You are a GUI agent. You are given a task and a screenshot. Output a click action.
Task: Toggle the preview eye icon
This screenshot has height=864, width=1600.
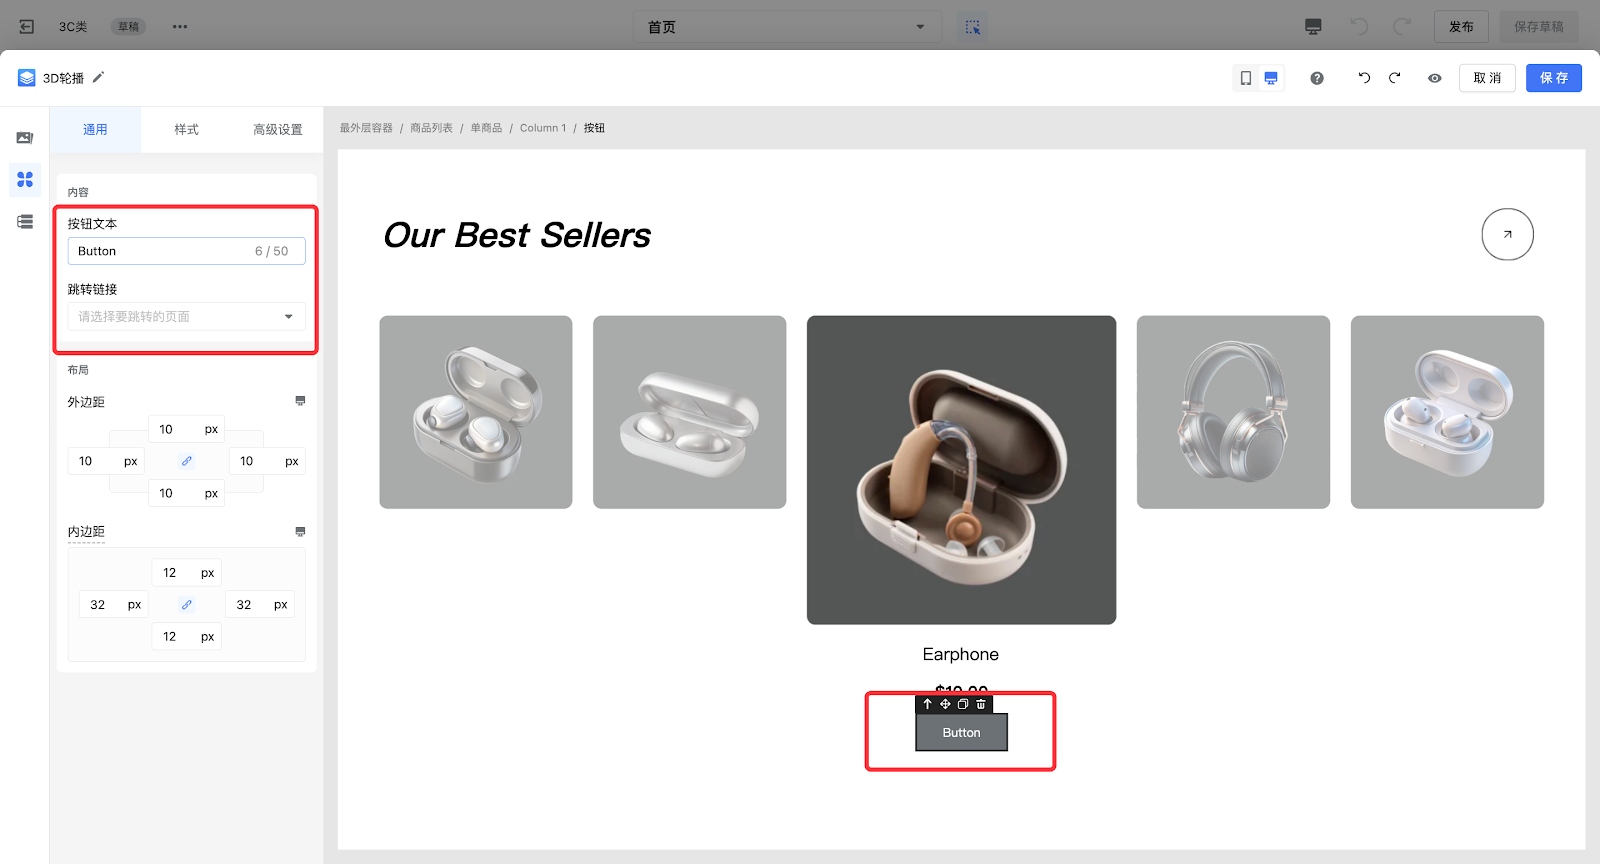point(1435,78)
